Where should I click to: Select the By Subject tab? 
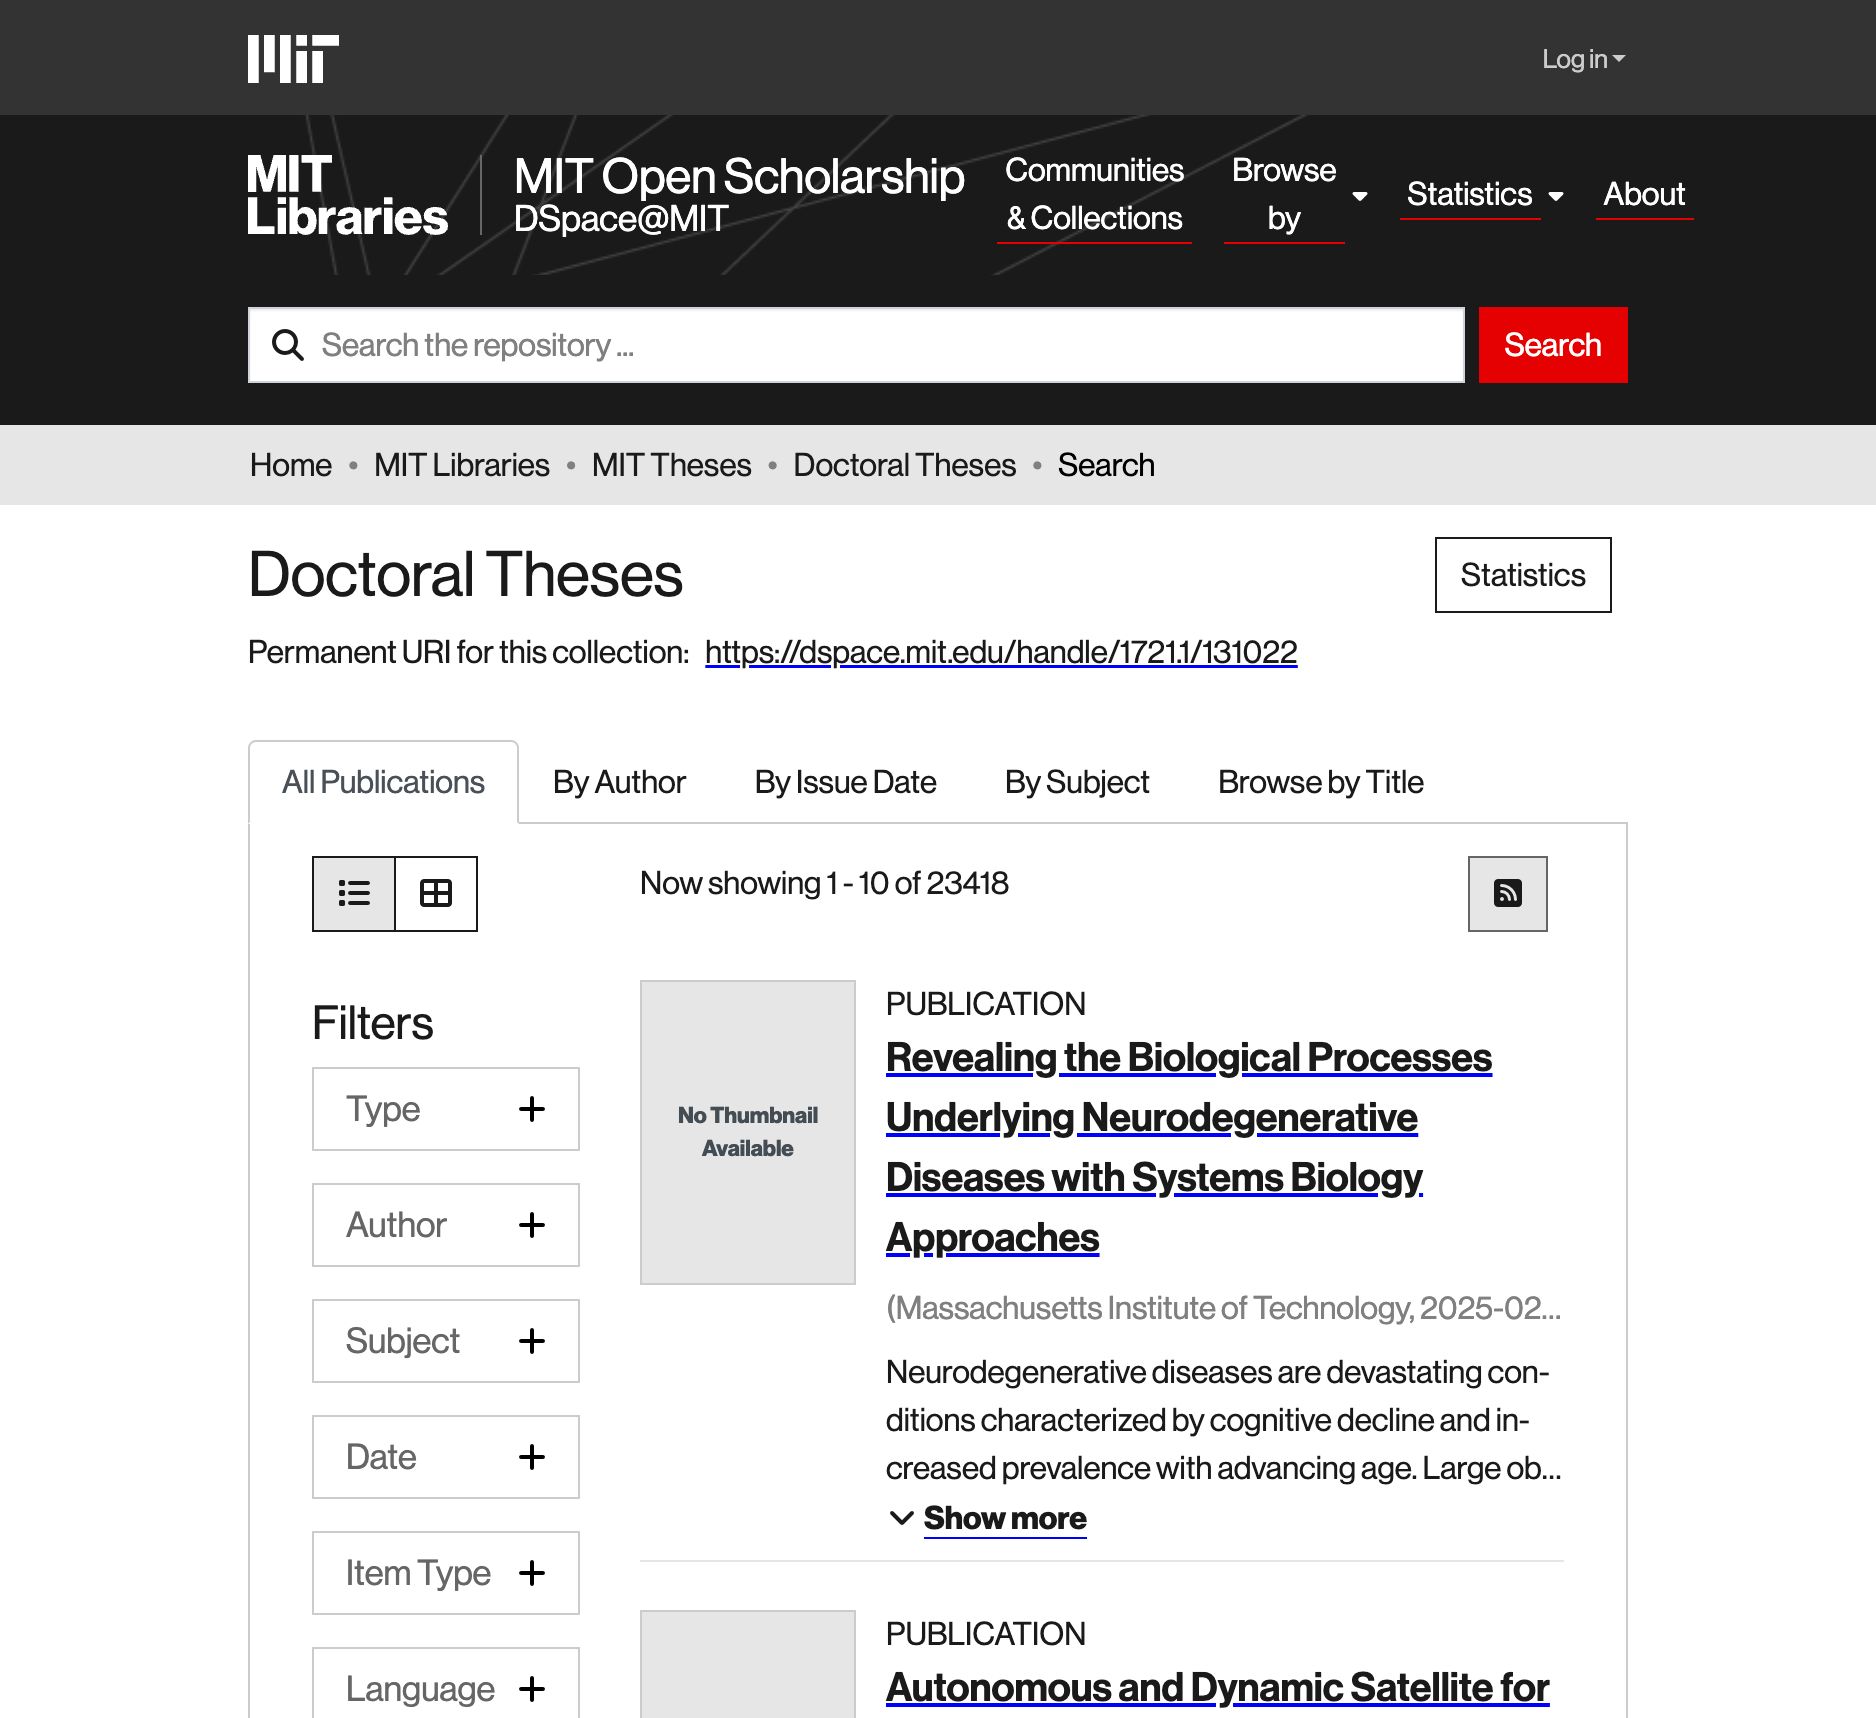1077,782
